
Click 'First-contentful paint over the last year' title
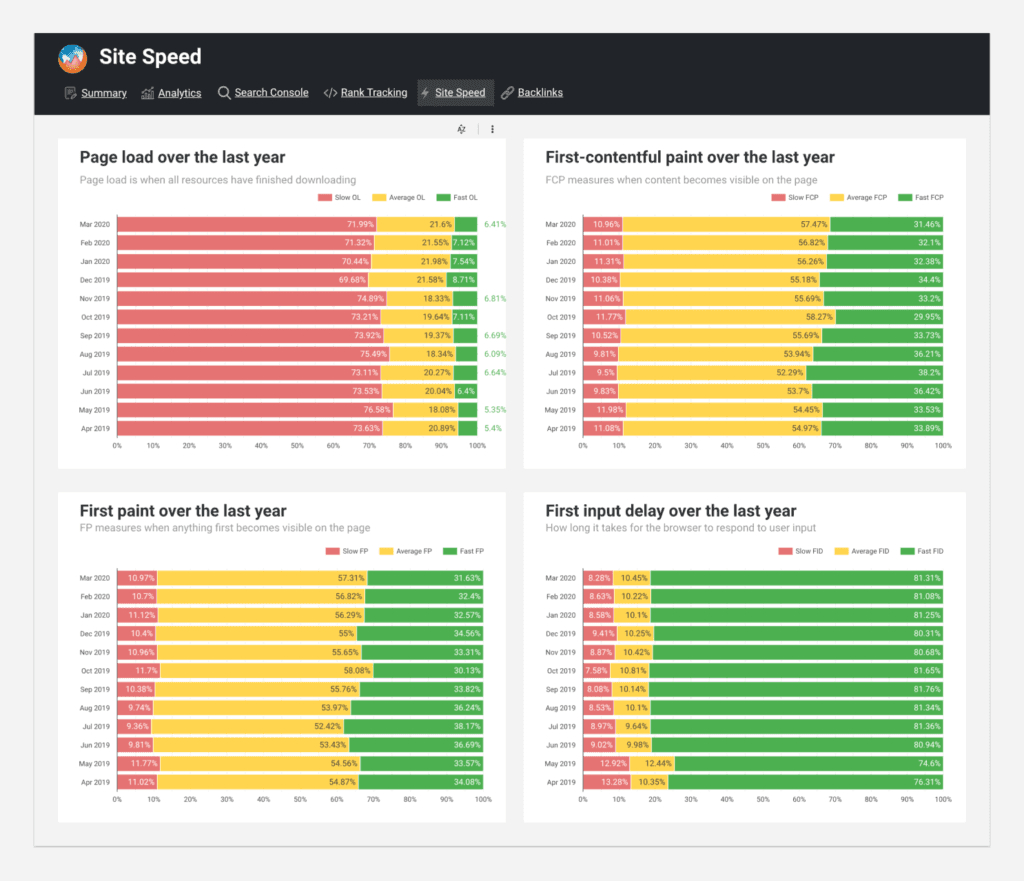point(690,157)
